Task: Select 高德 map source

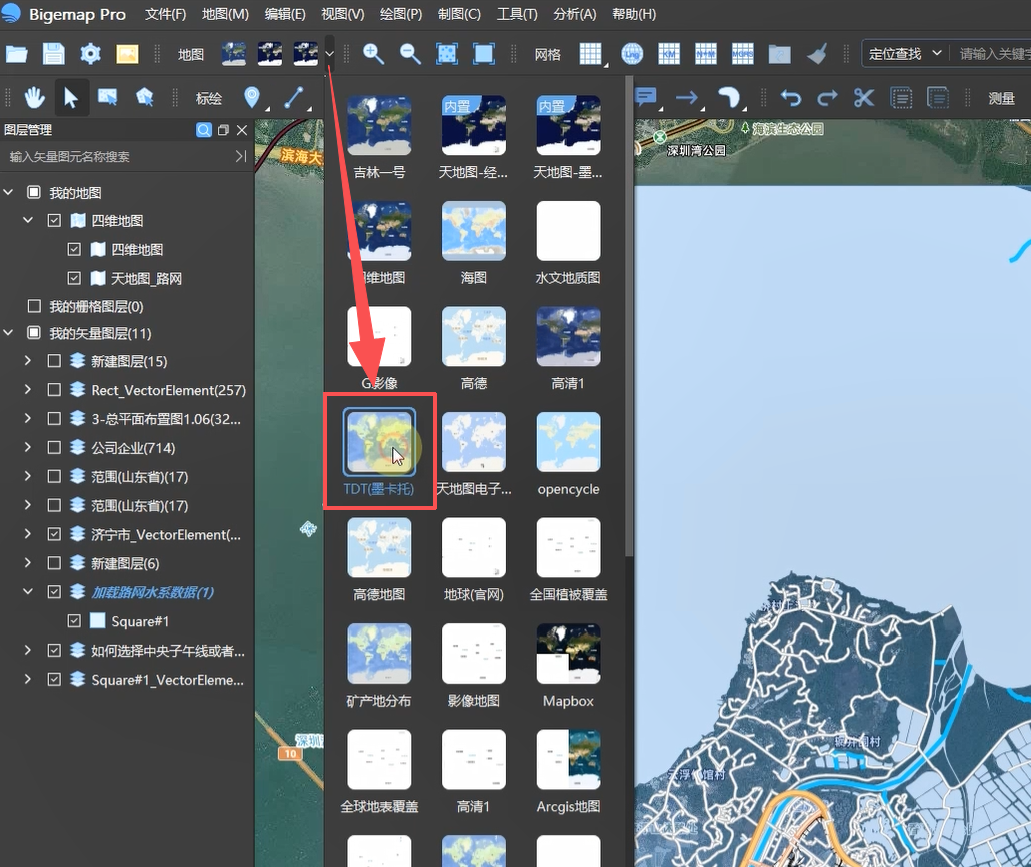Action: click(474, 348)
